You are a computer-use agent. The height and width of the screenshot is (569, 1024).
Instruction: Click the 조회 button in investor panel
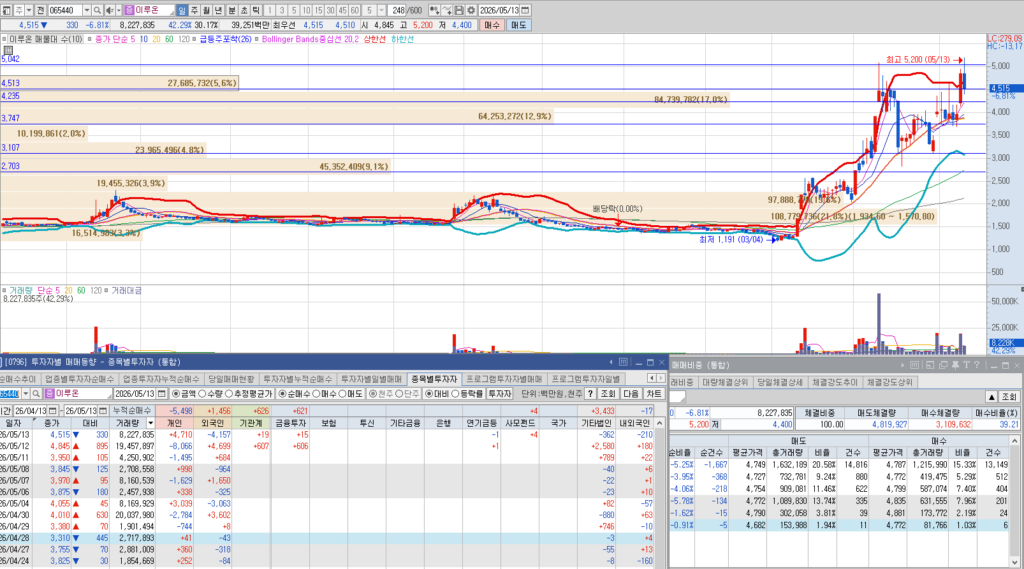pyautogui.click(x=608, y=394)
